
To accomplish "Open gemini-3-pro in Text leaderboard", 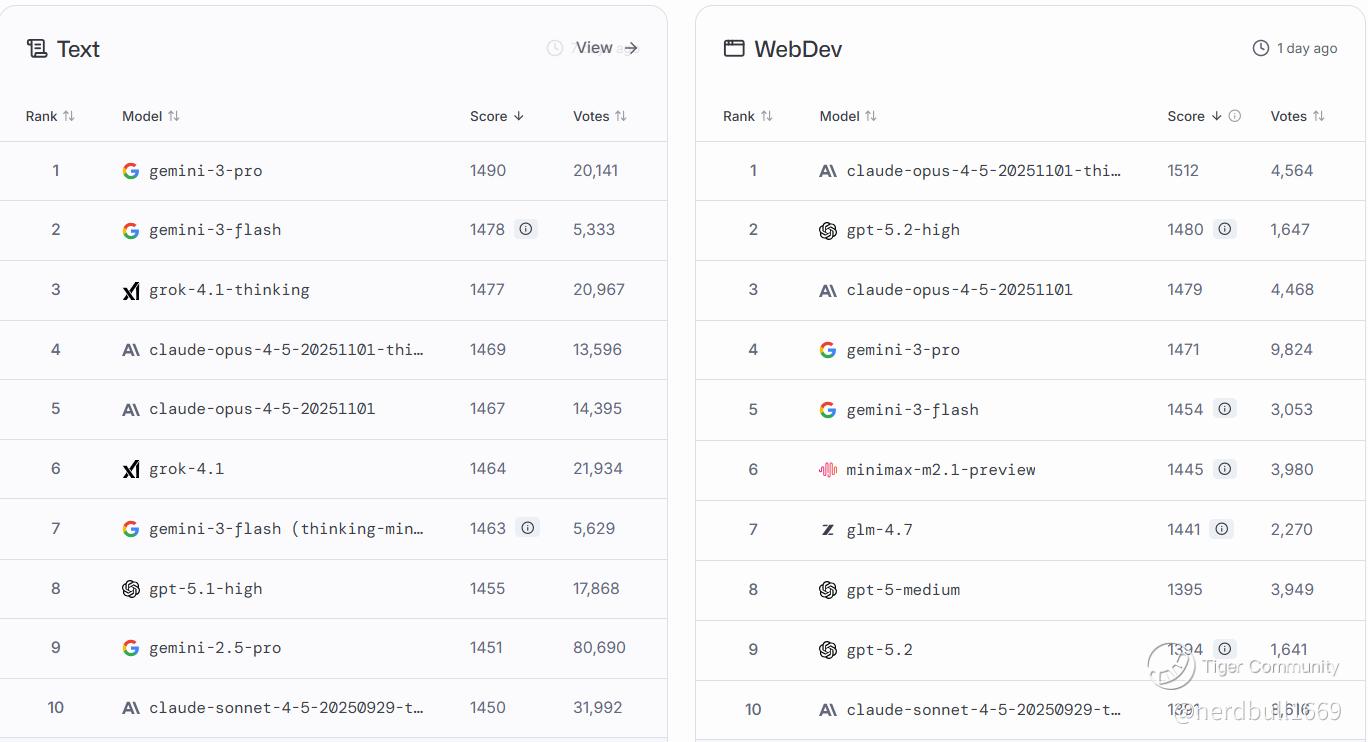I will 205,171.
